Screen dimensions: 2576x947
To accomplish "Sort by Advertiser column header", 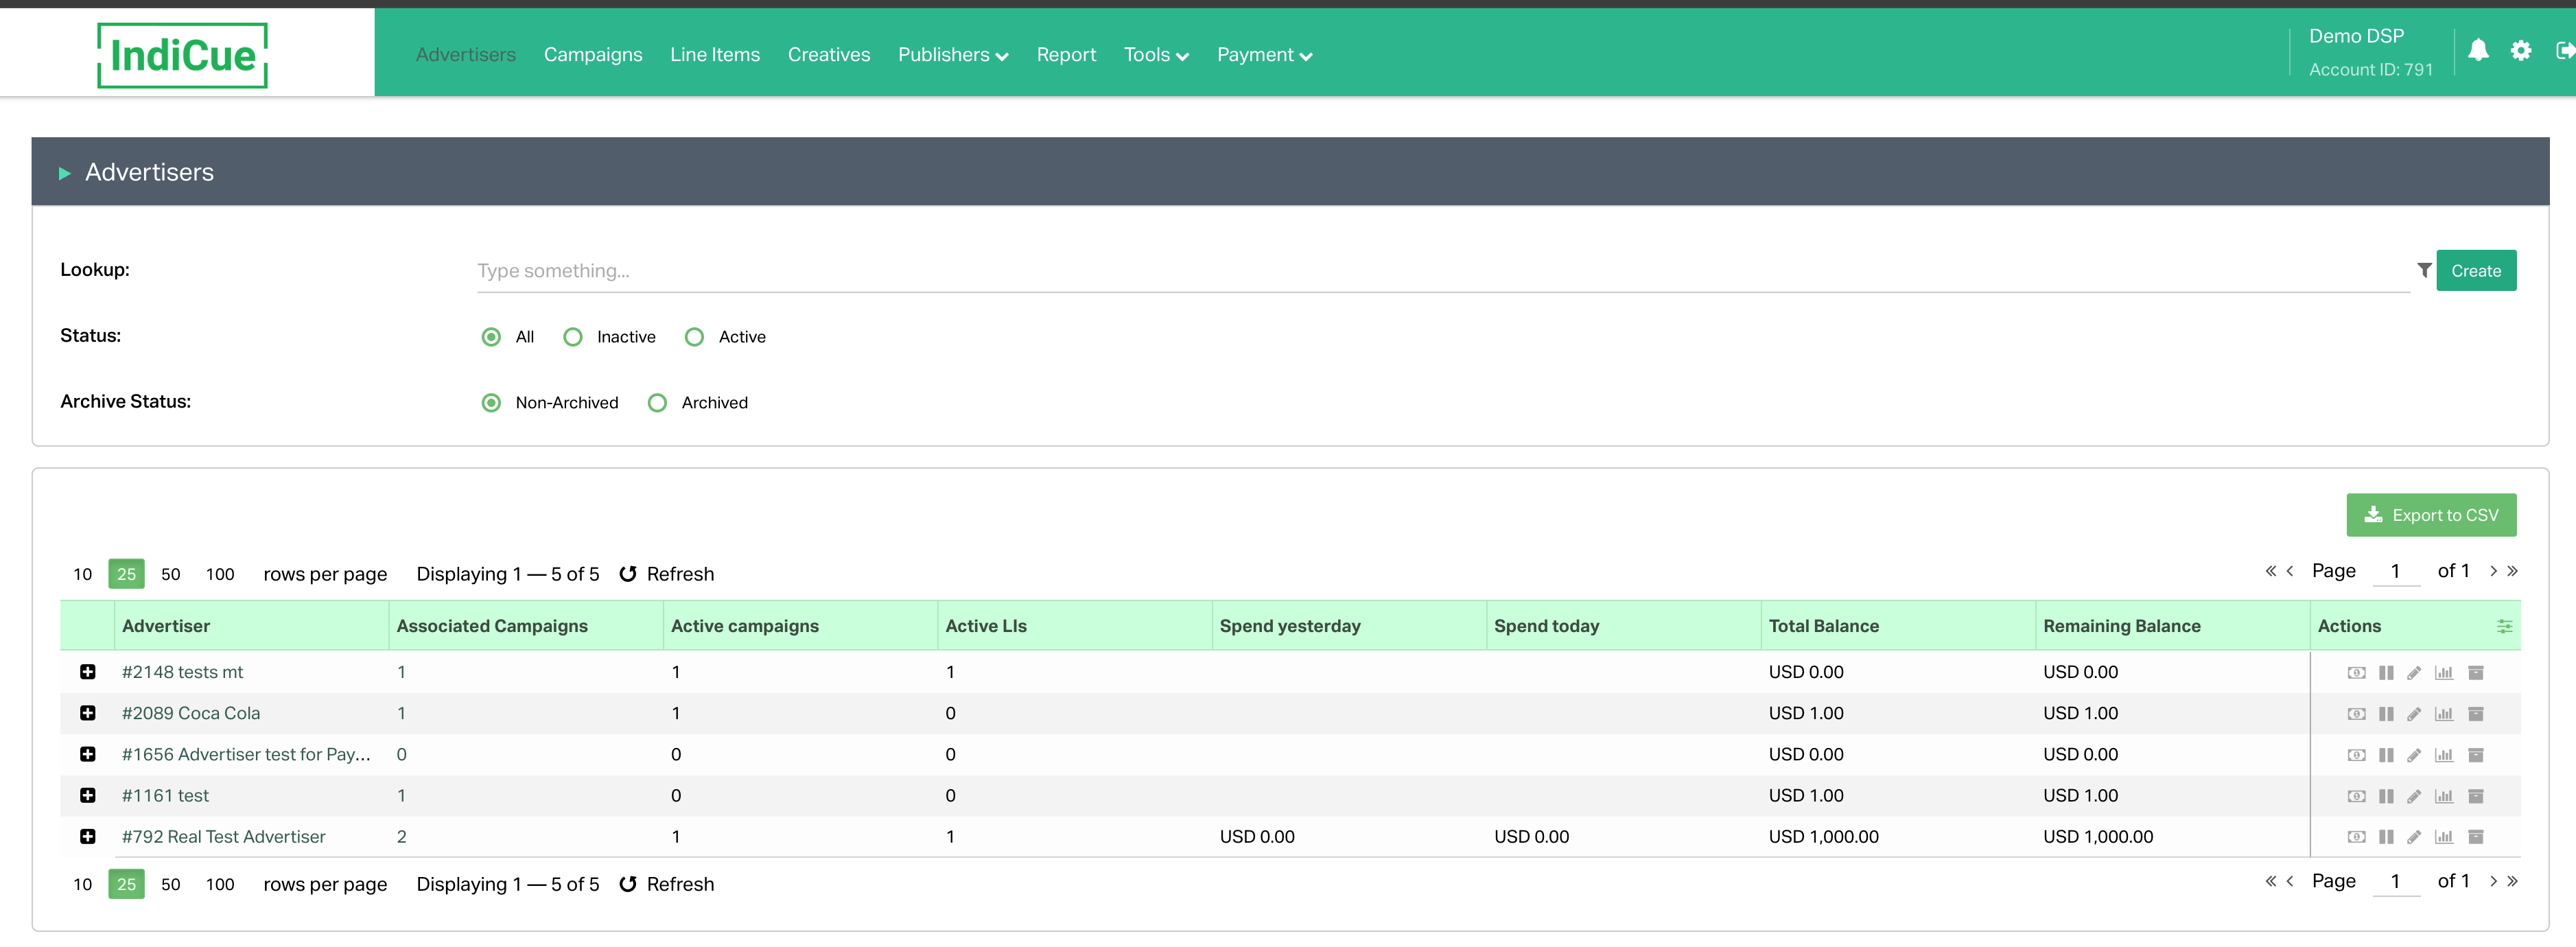I will click(x=166, y=626).
